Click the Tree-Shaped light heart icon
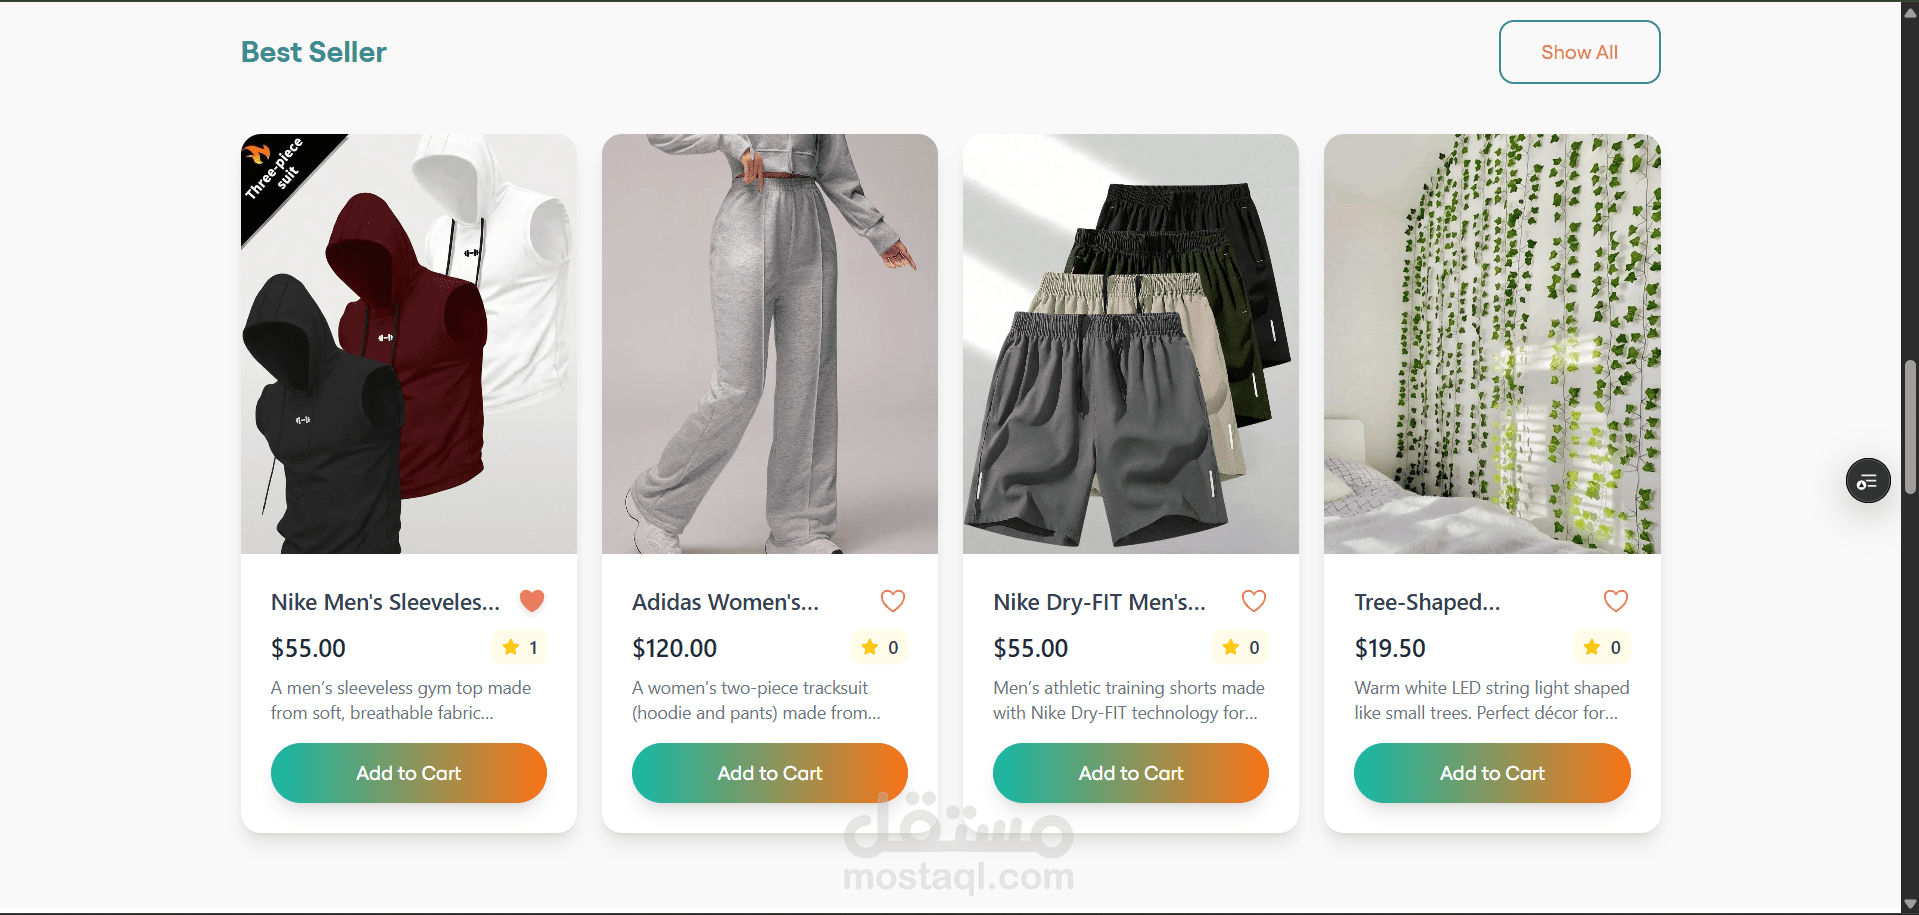The height and width of the screenshot is (915, 1919). 1616,601
